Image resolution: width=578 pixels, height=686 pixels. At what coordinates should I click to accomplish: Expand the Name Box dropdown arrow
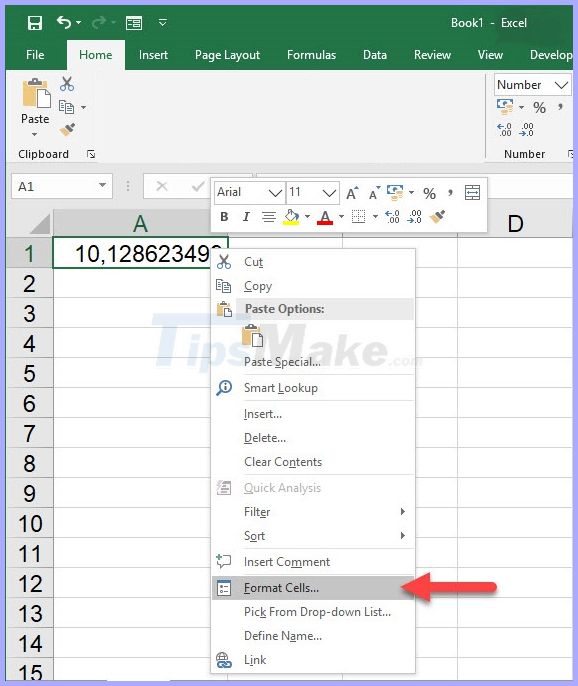coord(103,186)
